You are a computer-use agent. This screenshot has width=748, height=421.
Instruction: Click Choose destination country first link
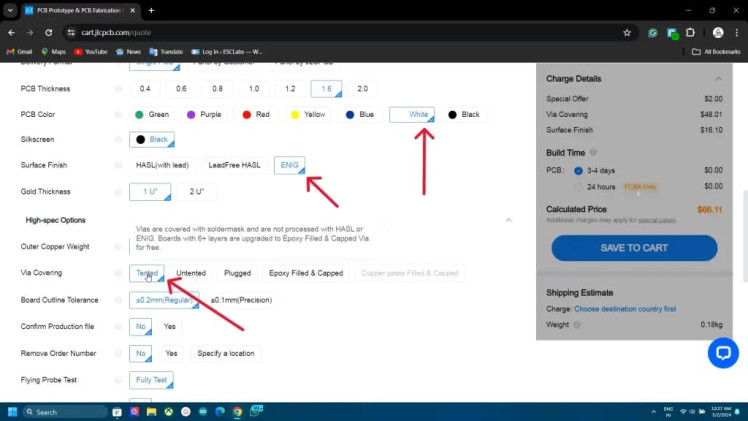pyautogui.click(x=625, y=309)
